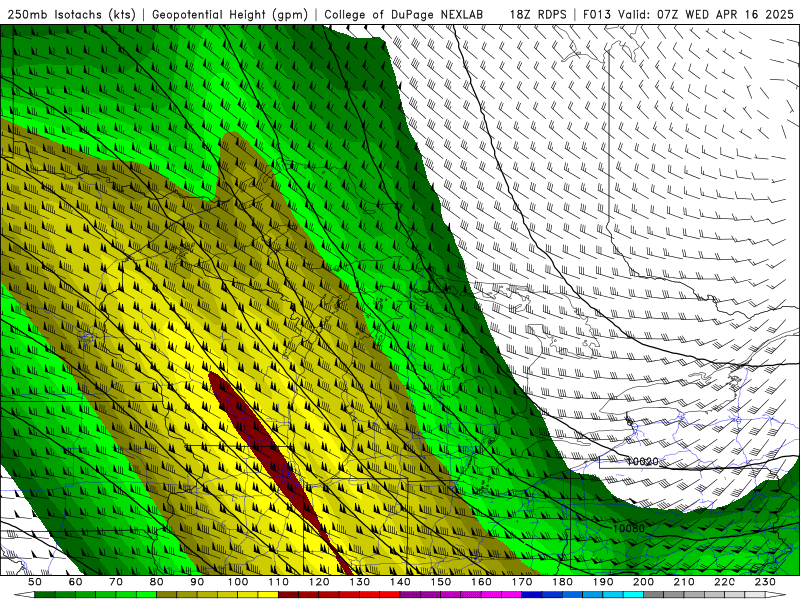
Task: Click the '220' color bar label
Action: point(725,582)
